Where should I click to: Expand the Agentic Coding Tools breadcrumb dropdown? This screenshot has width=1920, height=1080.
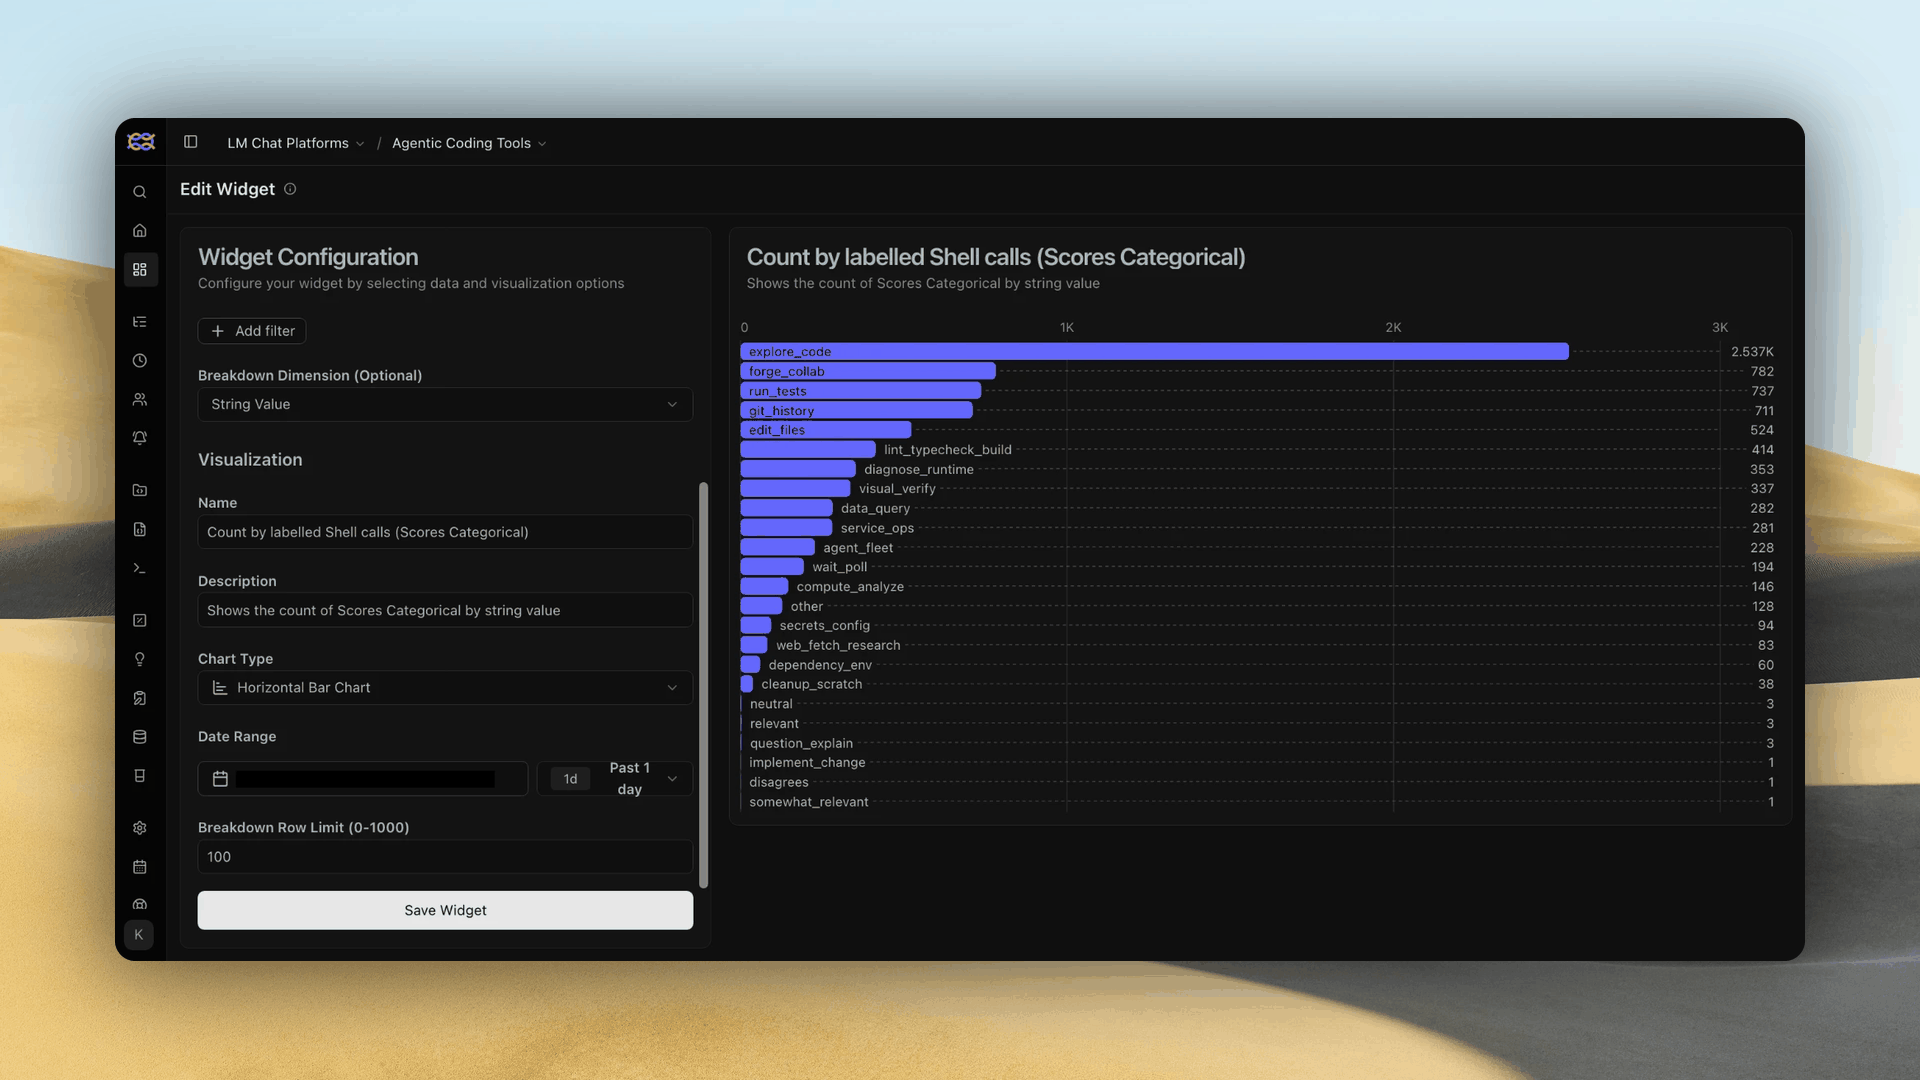click(469, 143)
